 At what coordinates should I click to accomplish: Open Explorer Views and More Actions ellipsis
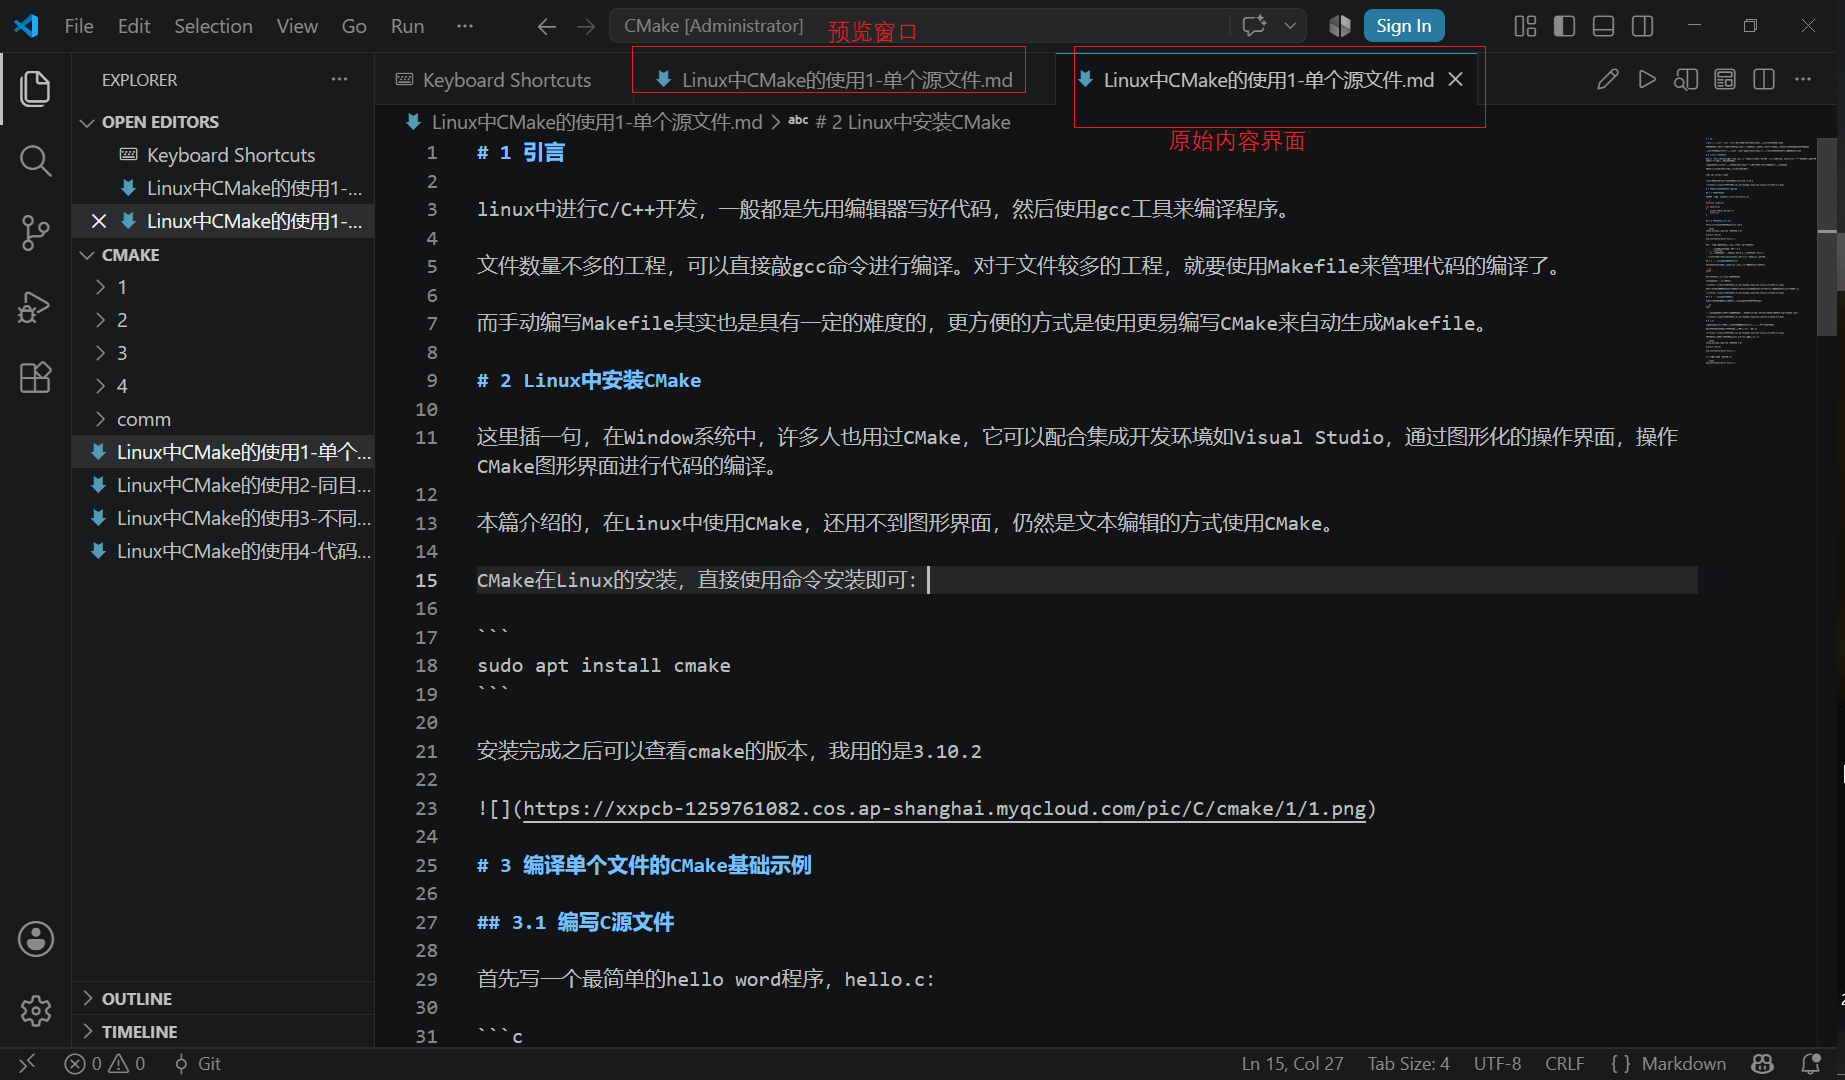(340, 79)
